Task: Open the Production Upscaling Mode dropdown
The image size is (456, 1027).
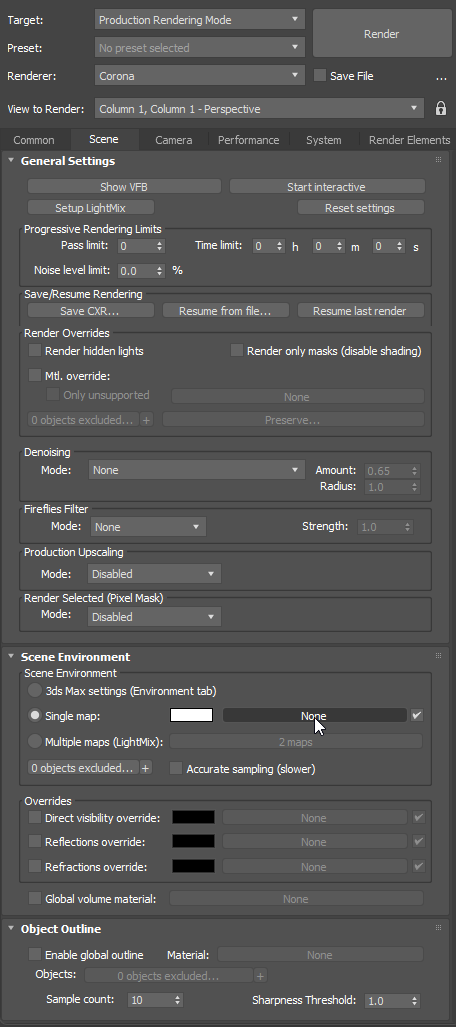Action: [x=154, y=574]
